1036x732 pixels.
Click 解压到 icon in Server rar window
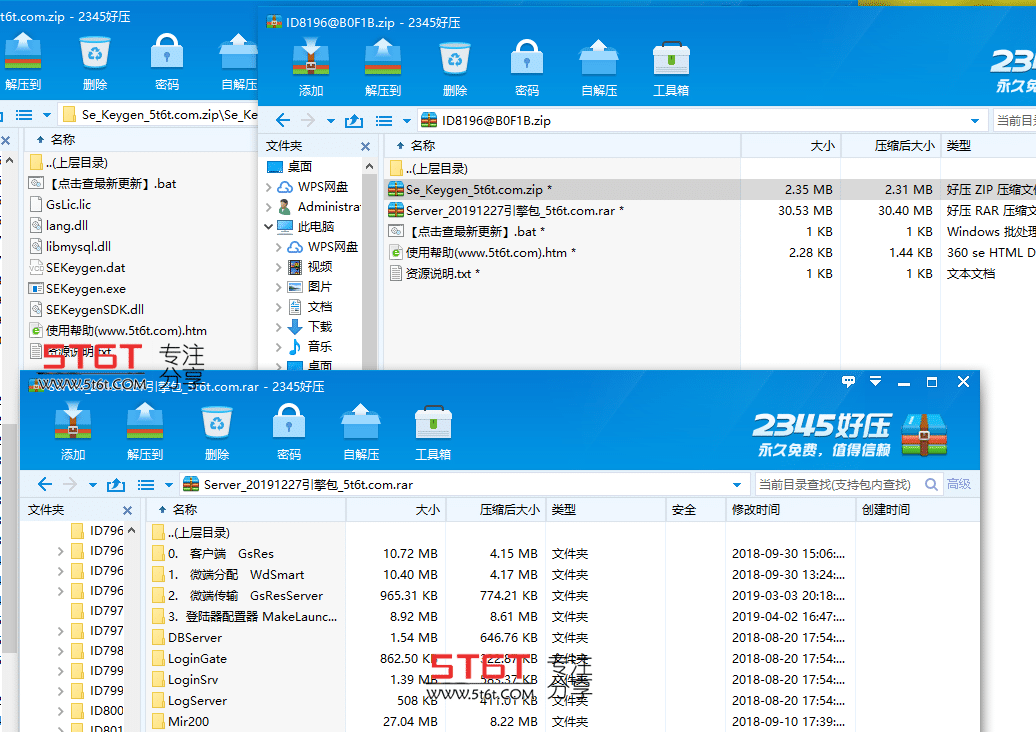click(x=145, y=421)
